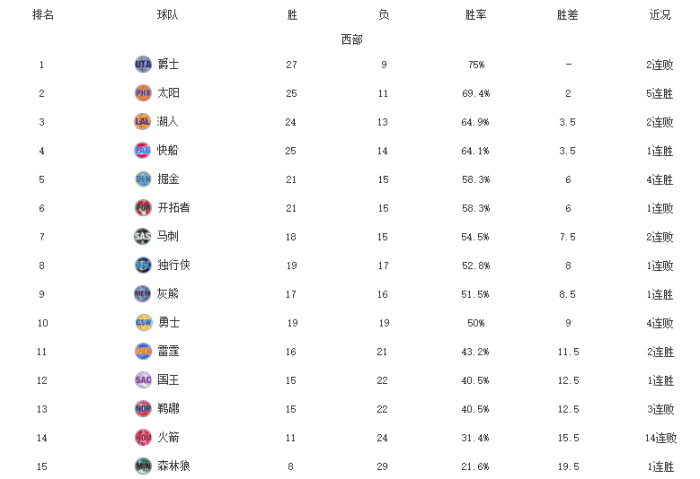Click the Rockets team logo
700x479 pixels.
pyautogui.click(x=143, y=437)
